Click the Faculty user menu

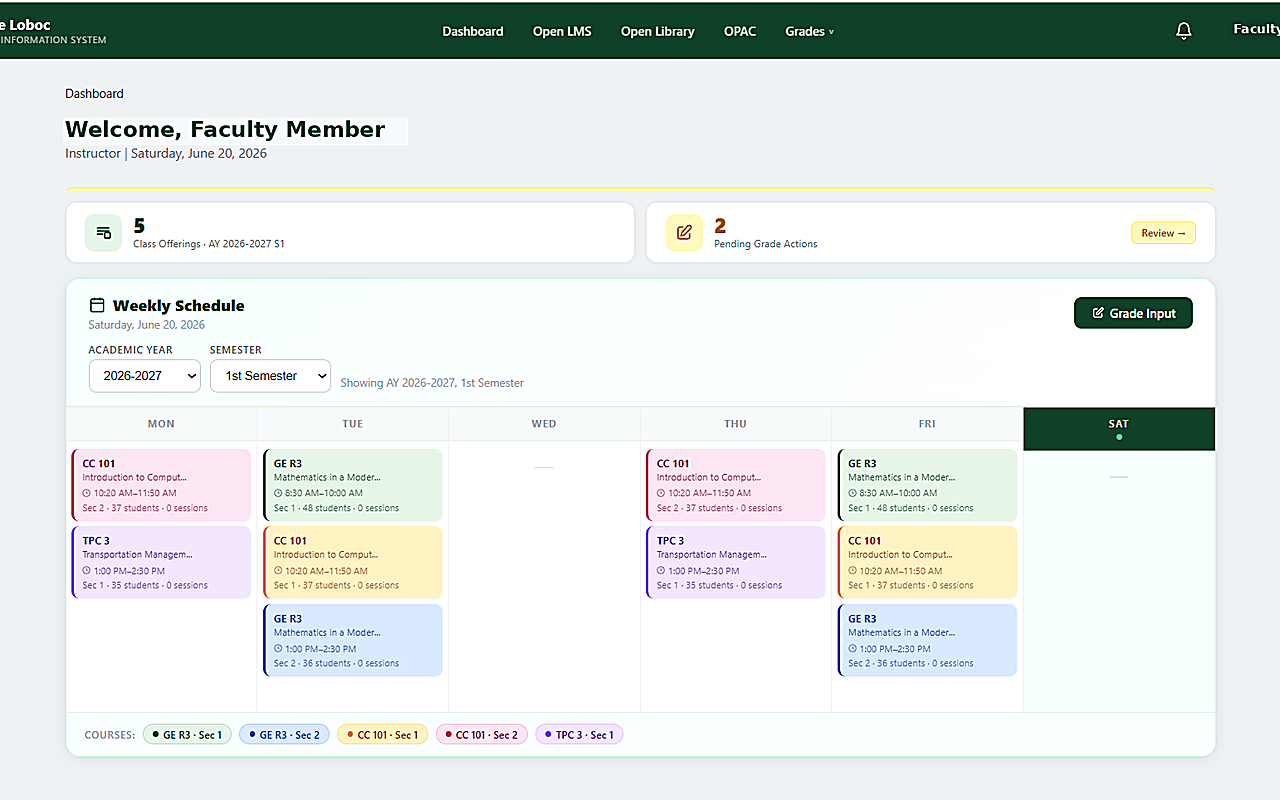pyautogui.click(x=1256, y=30)
